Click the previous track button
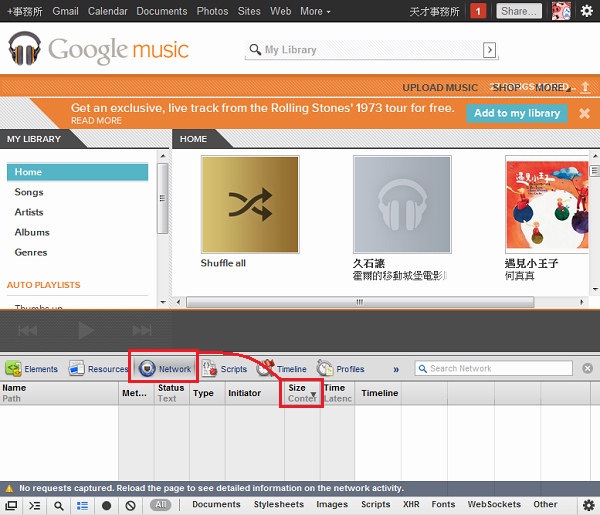 [x=28, y=330]
